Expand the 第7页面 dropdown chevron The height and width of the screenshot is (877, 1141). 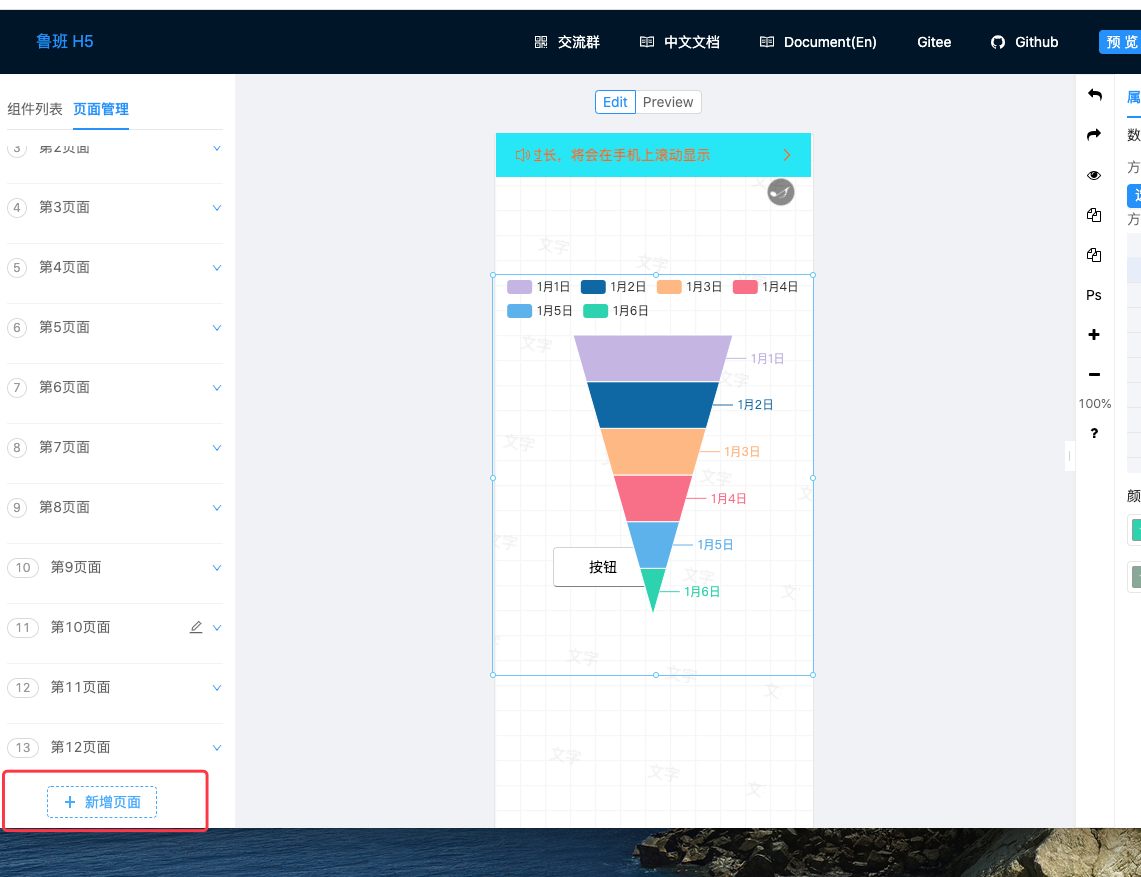[x=217, y=448]
